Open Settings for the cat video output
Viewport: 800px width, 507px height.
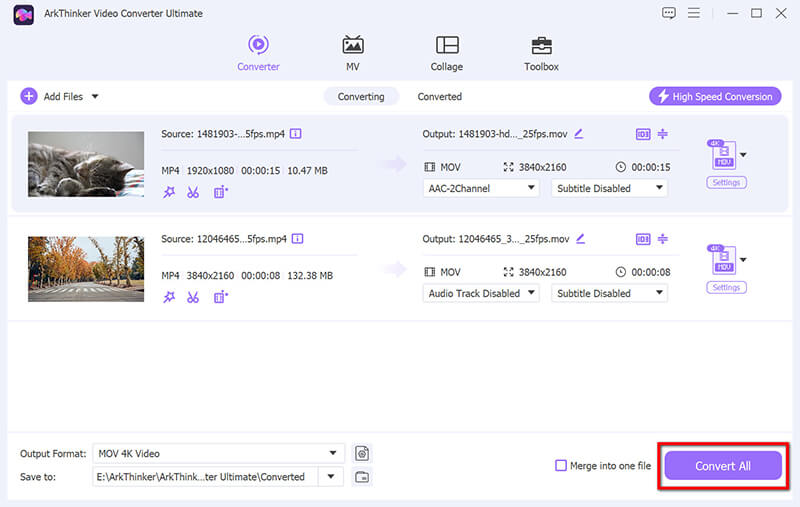click(727, 183)
